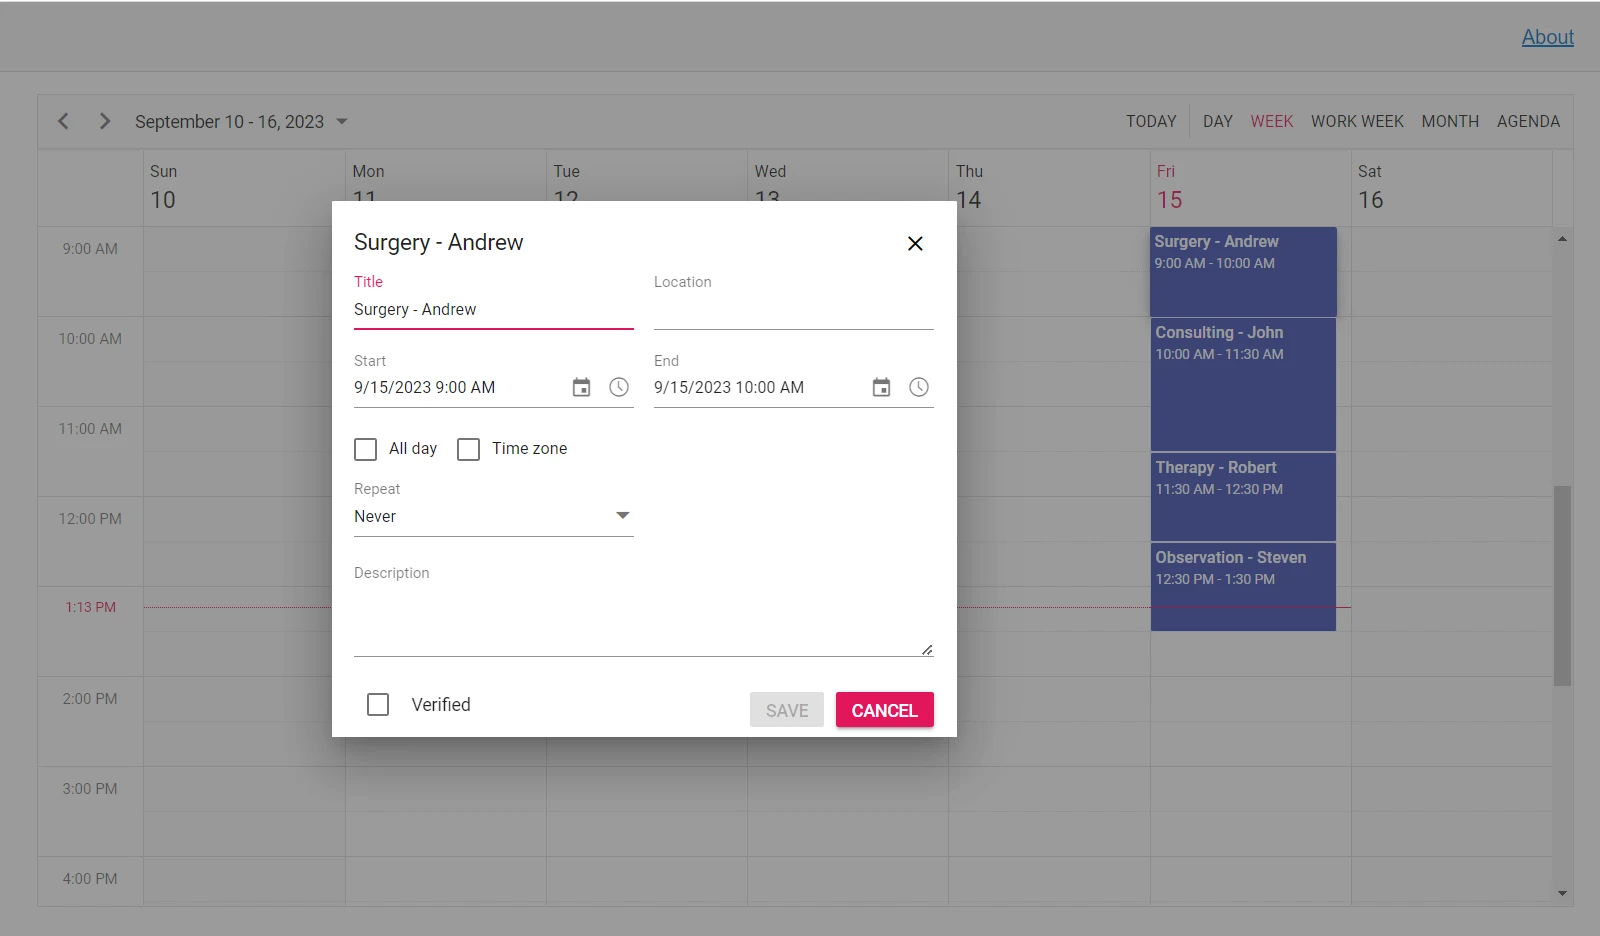Select the Observation - Steven appointment

pos(1243,587)
